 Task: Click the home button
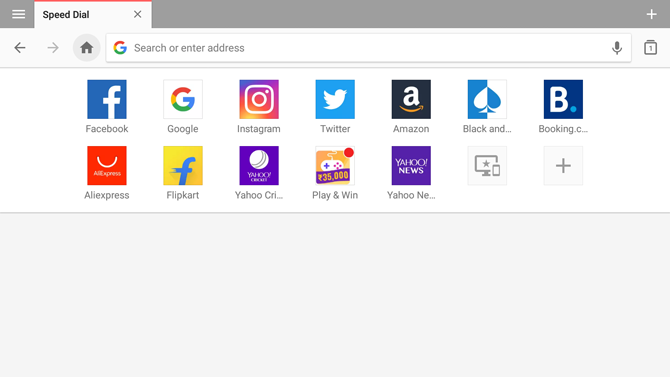(86, 47)
